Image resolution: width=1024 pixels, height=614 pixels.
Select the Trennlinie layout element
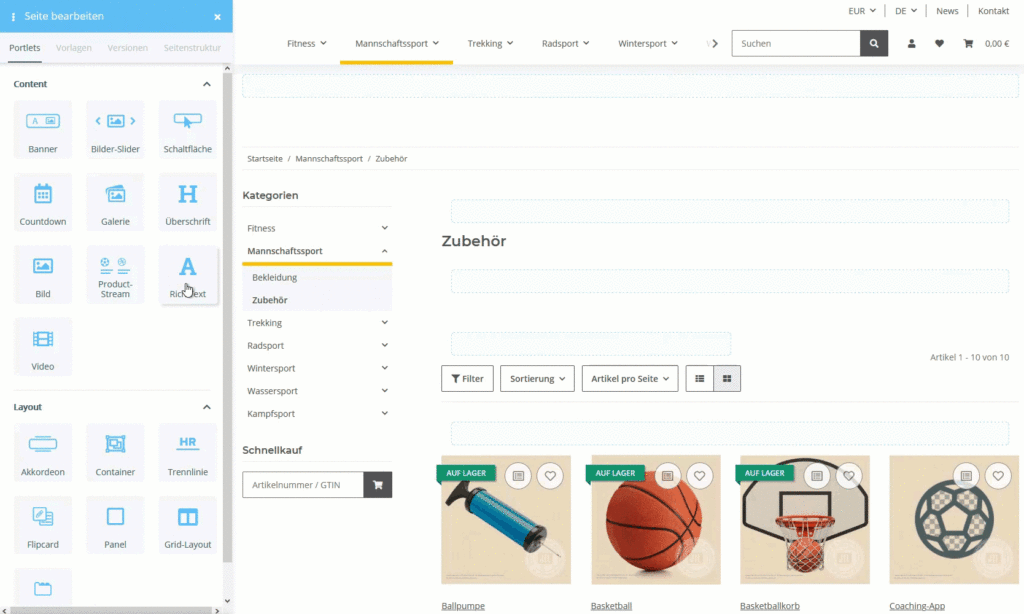pyautogui.click(x=187, y=452)
